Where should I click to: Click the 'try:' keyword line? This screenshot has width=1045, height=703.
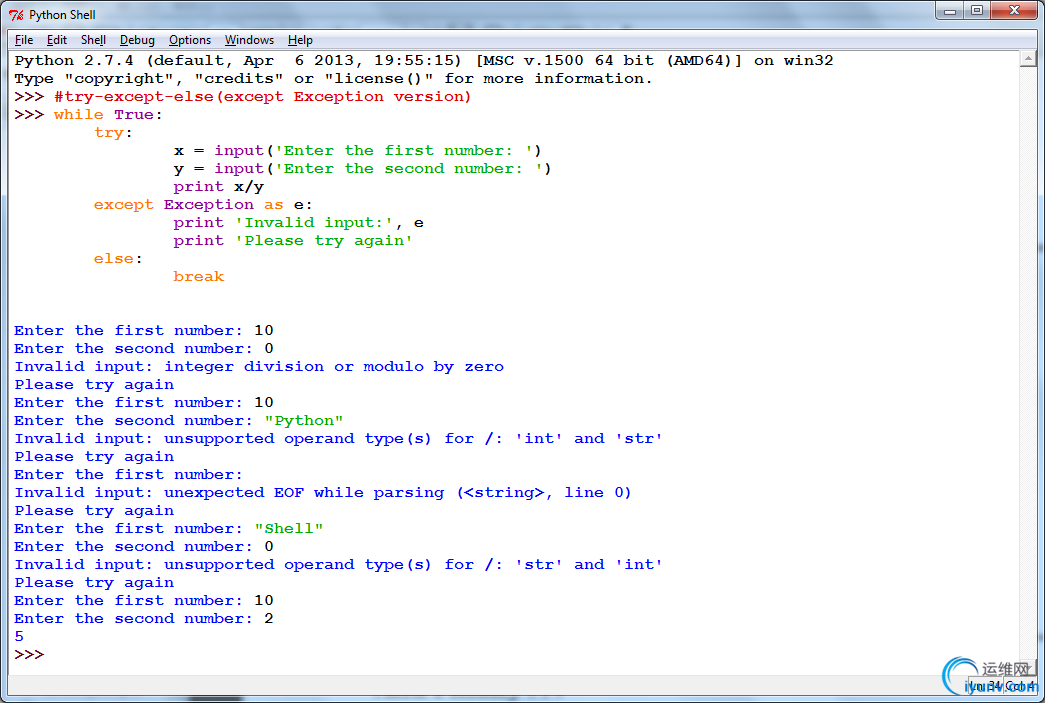coord(113,133)
